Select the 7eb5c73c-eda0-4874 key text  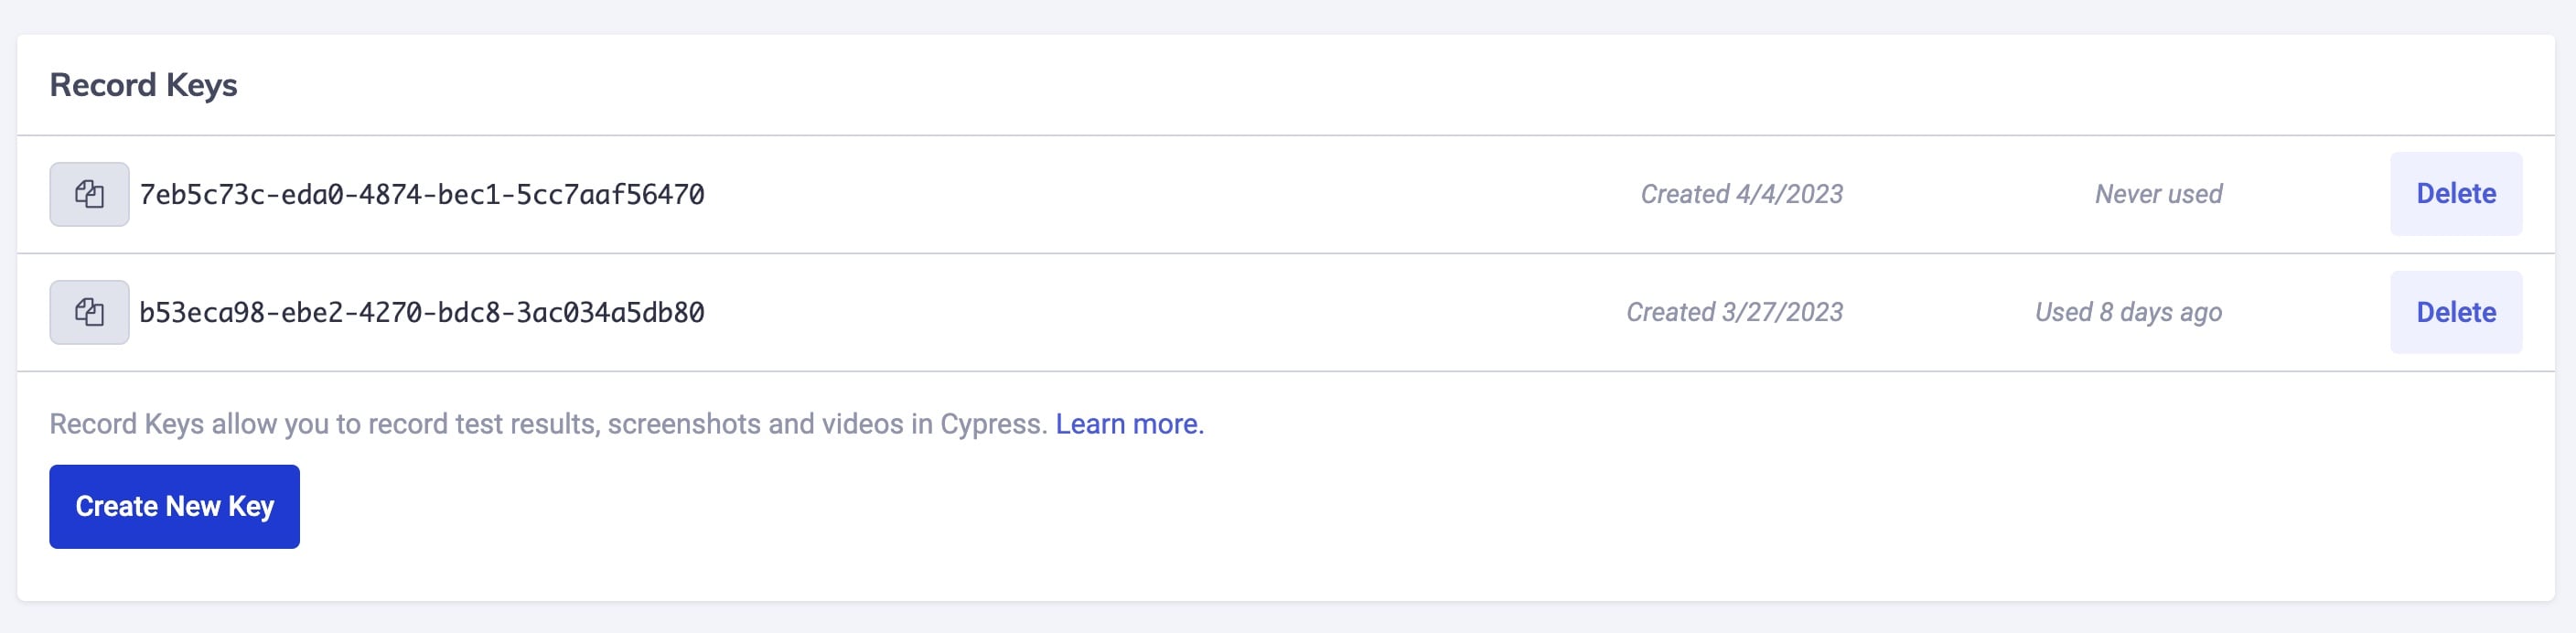click(421, 194)
